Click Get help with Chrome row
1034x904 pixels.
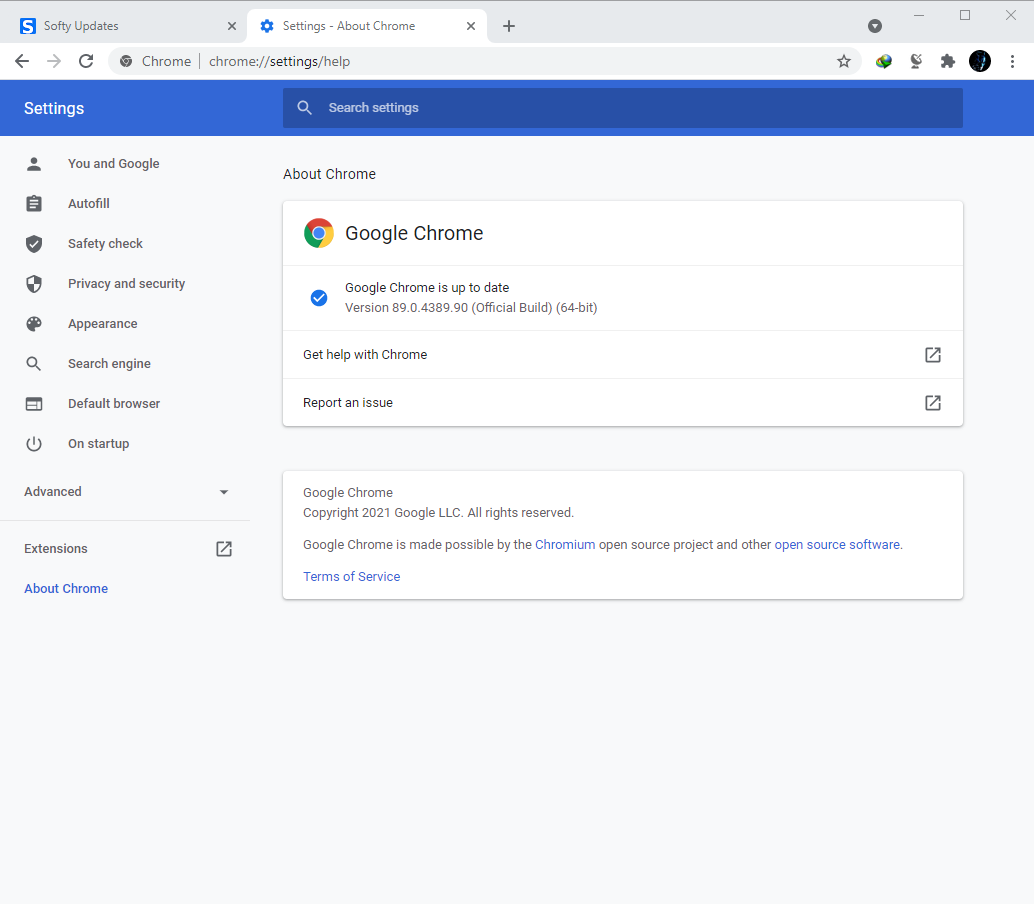point(623,355)
